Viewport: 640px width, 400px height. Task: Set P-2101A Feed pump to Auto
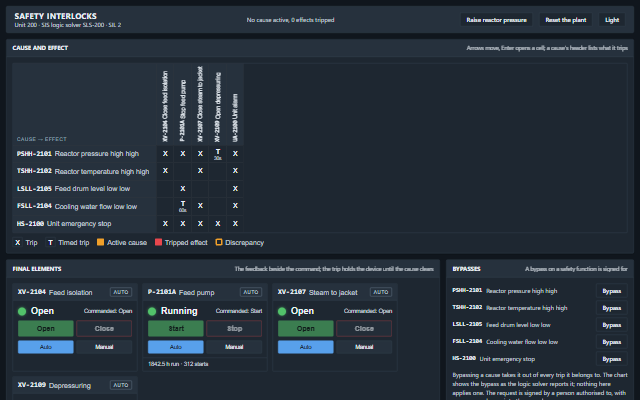tap(176, 347)
